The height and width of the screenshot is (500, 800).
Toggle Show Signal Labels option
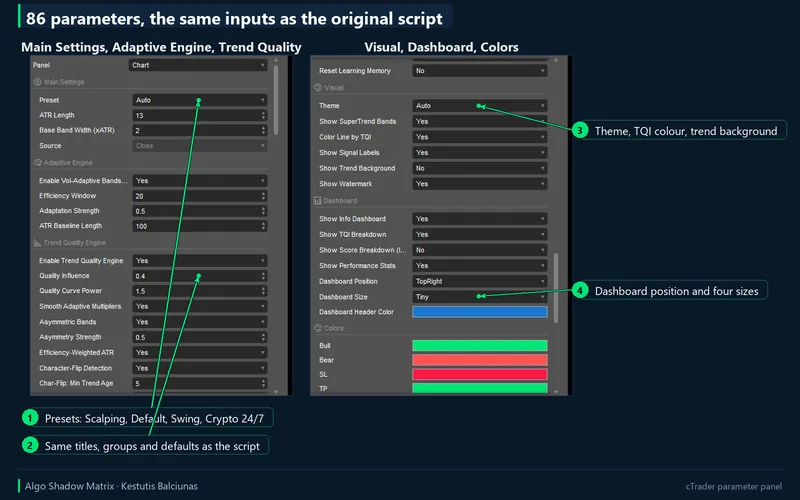480,153
